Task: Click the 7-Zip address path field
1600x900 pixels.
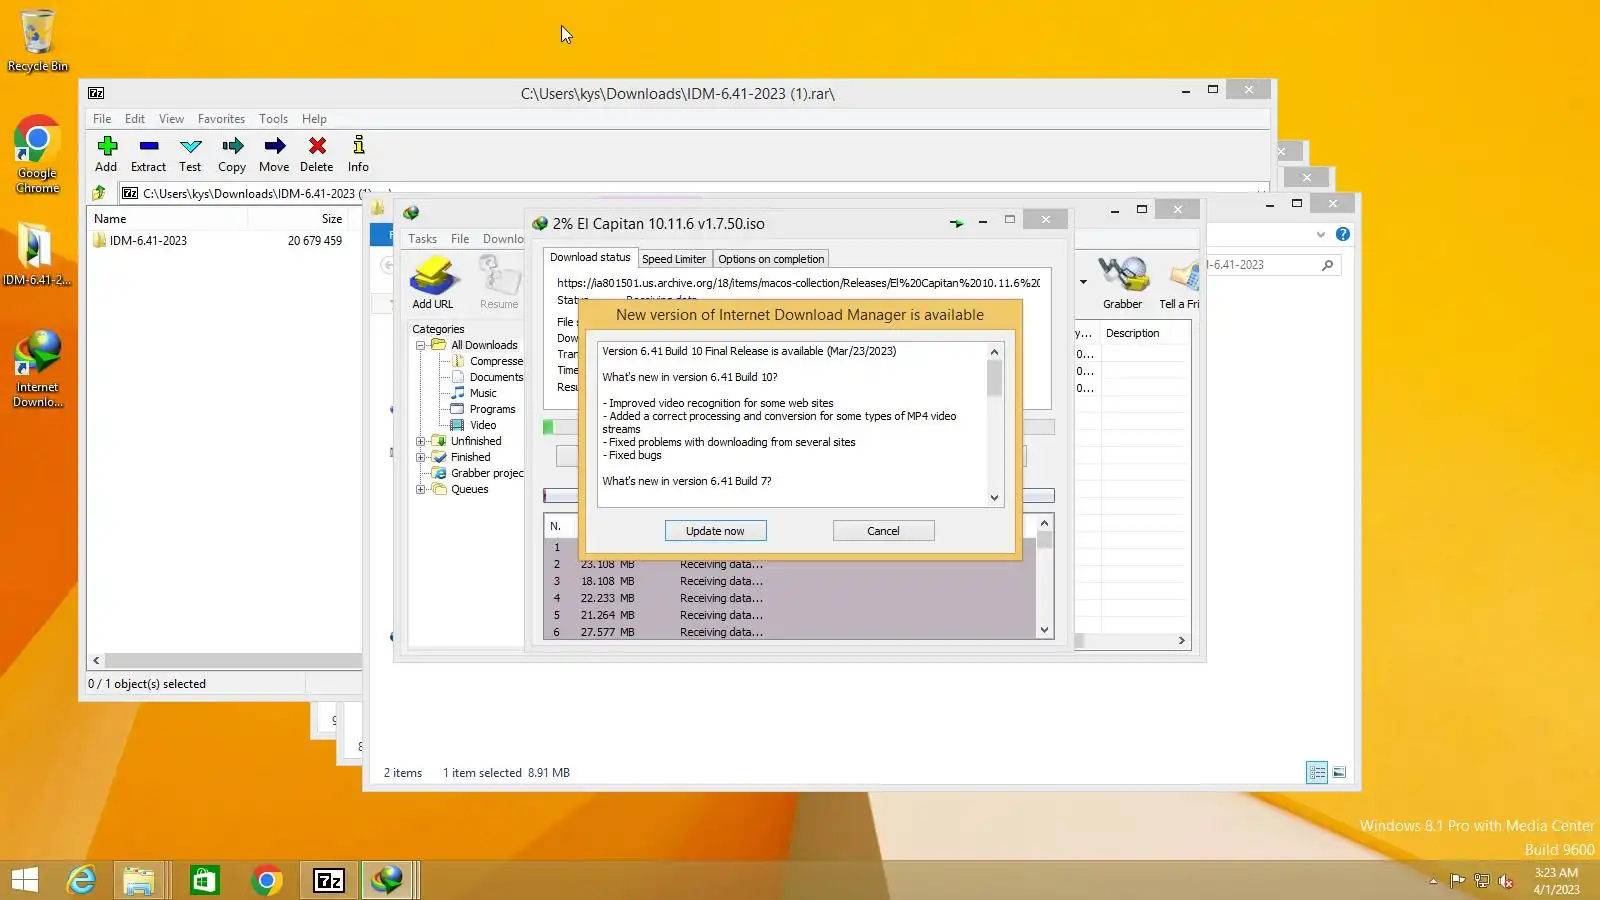Action: 693,193
